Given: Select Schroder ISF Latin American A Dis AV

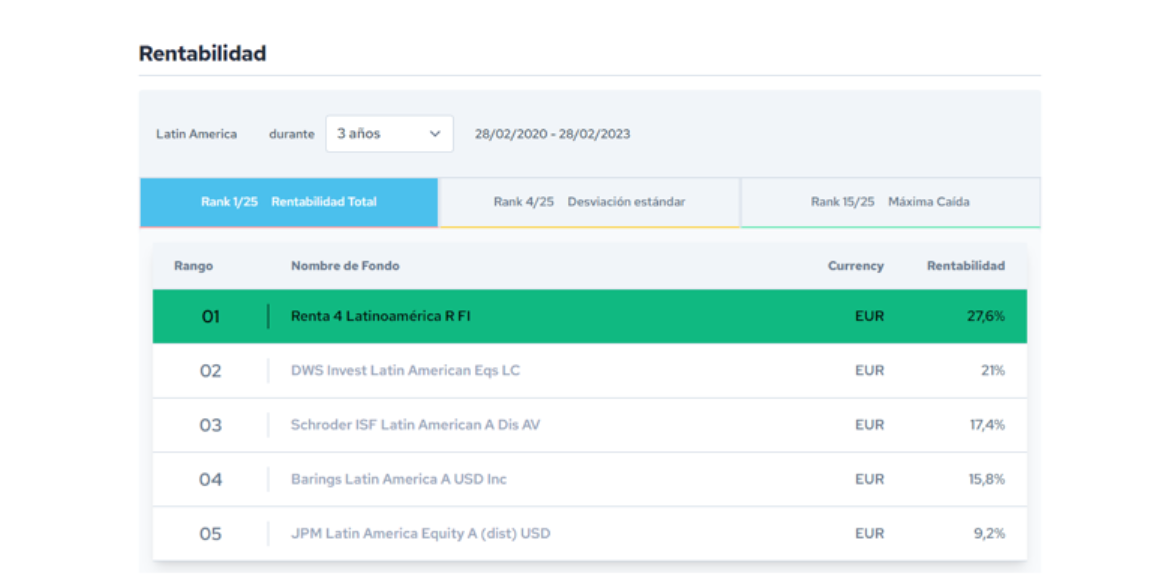Looking at the screenshot, I should 415,425.
